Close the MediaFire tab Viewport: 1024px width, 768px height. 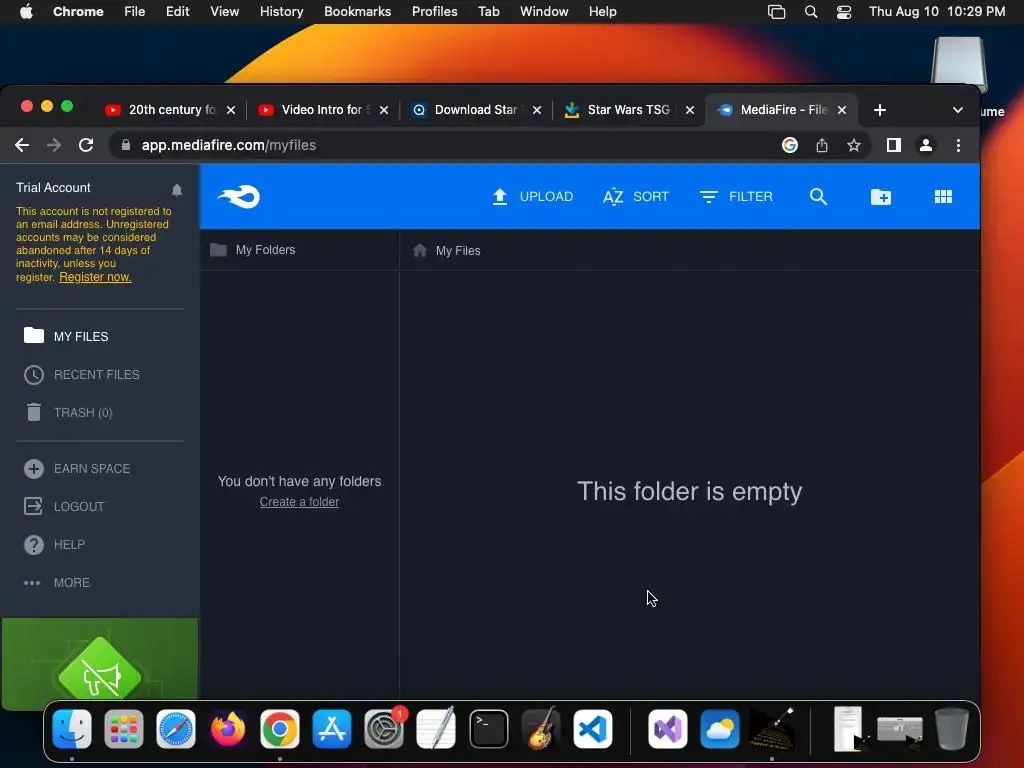[x=842, y=110]
